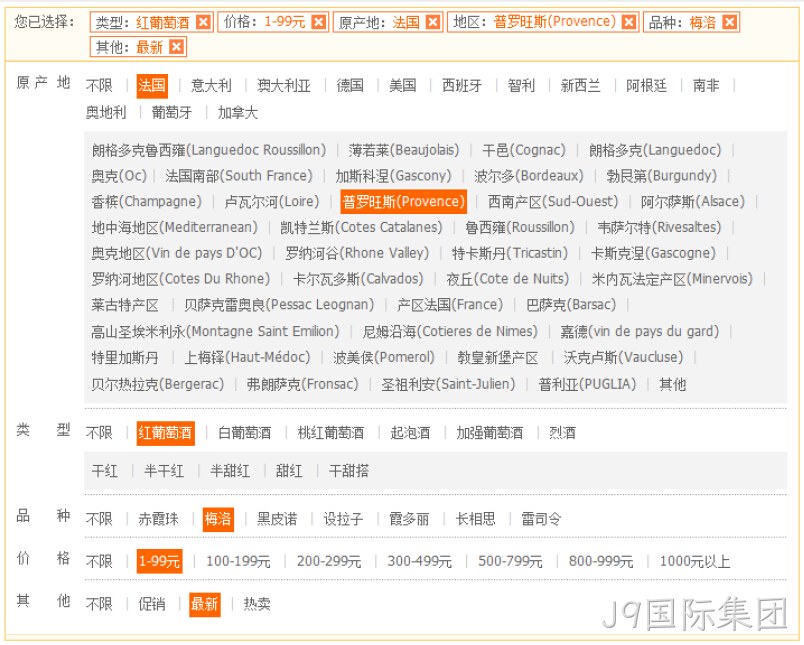The image size is (804, 645).
Task: Select origin 加拿大
Action: 237,112
